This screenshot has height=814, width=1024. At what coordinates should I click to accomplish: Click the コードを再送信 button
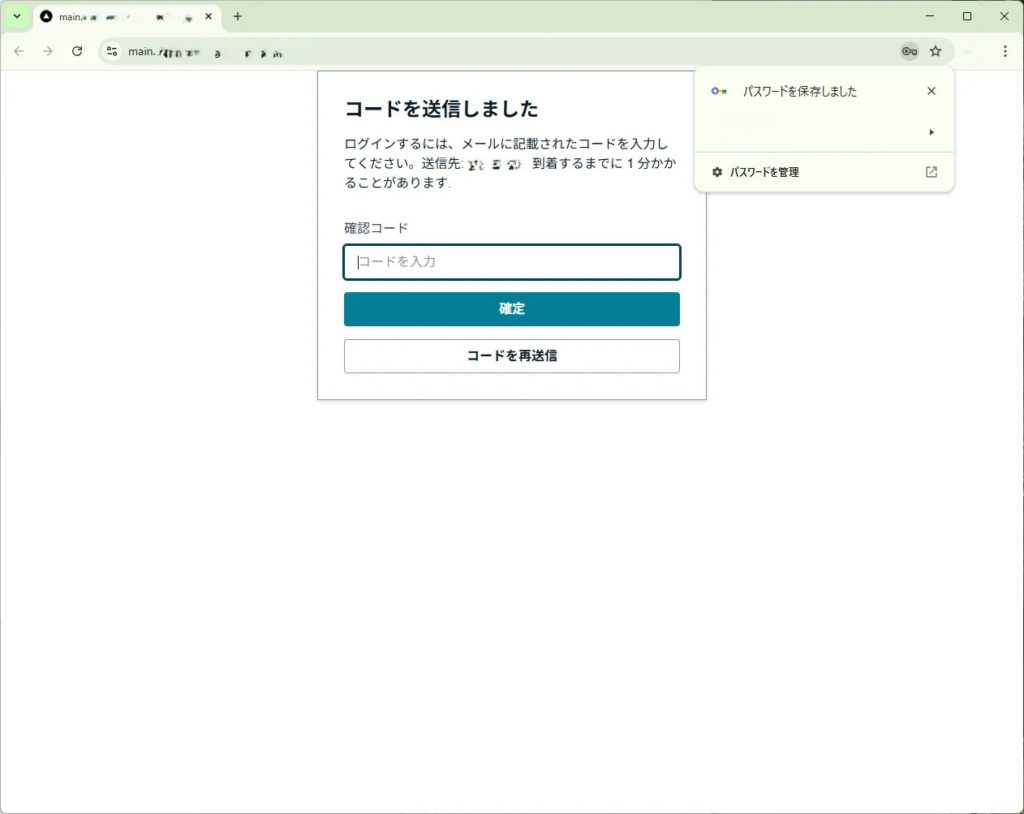(511, 356)
